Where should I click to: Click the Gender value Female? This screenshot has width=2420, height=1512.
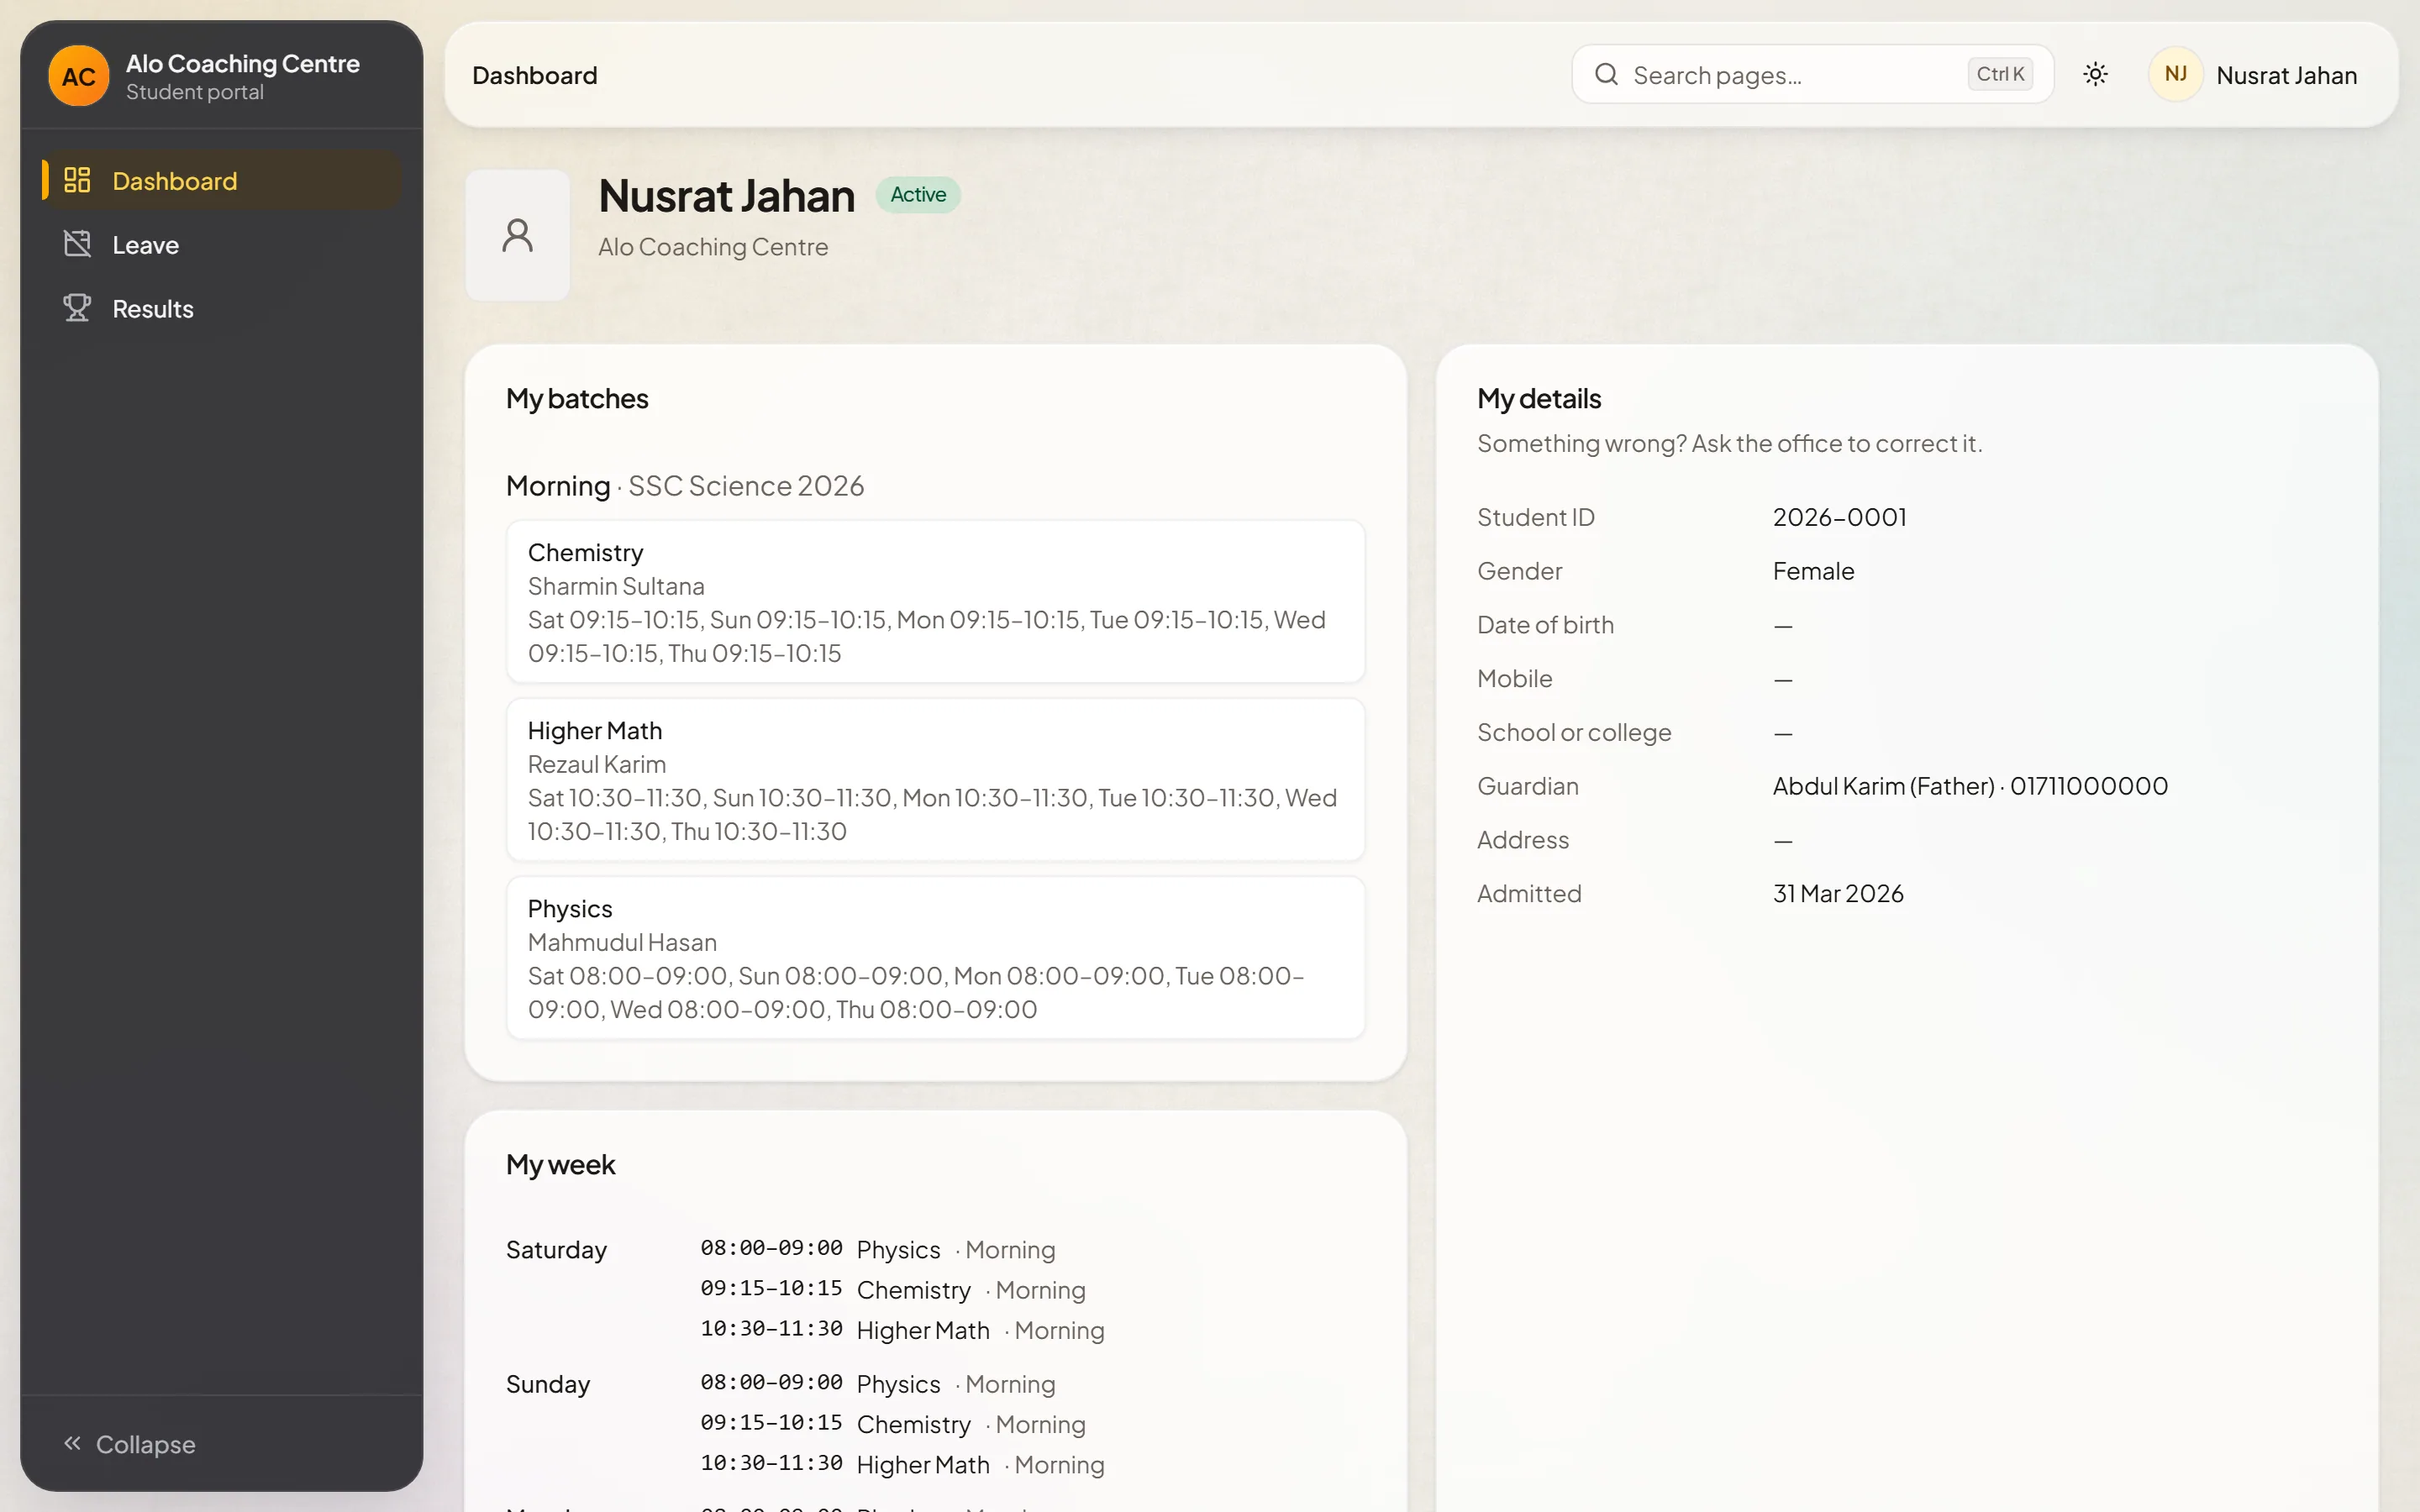pyautogui.click(x=1813, y=571)
